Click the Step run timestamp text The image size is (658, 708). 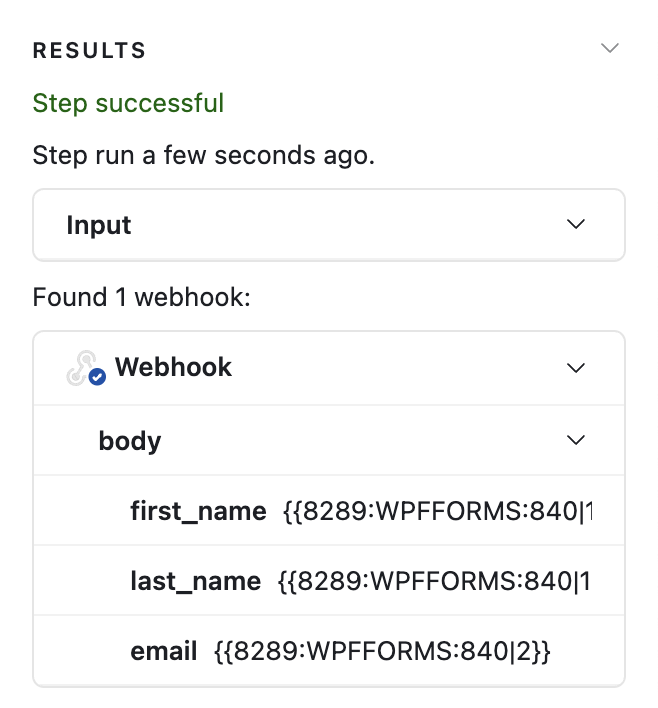click(203, 156)
